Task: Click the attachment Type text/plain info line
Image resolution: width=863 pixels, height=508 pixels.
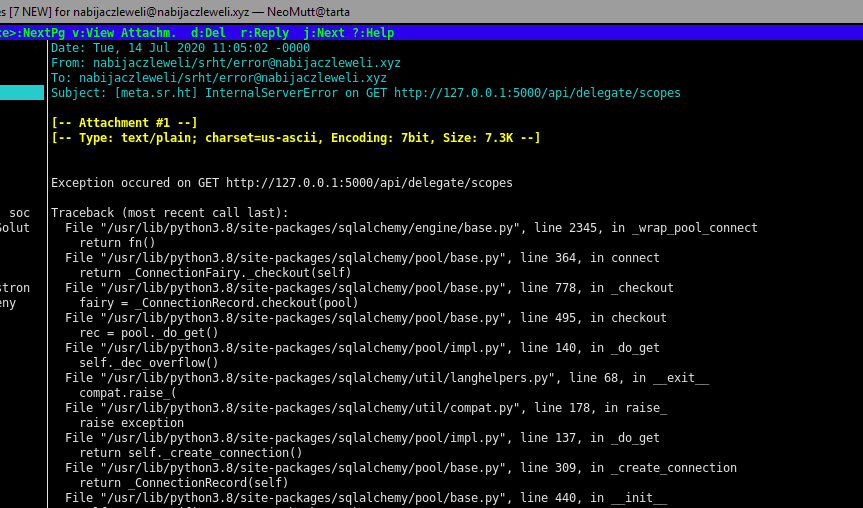Action: [295, 138]
